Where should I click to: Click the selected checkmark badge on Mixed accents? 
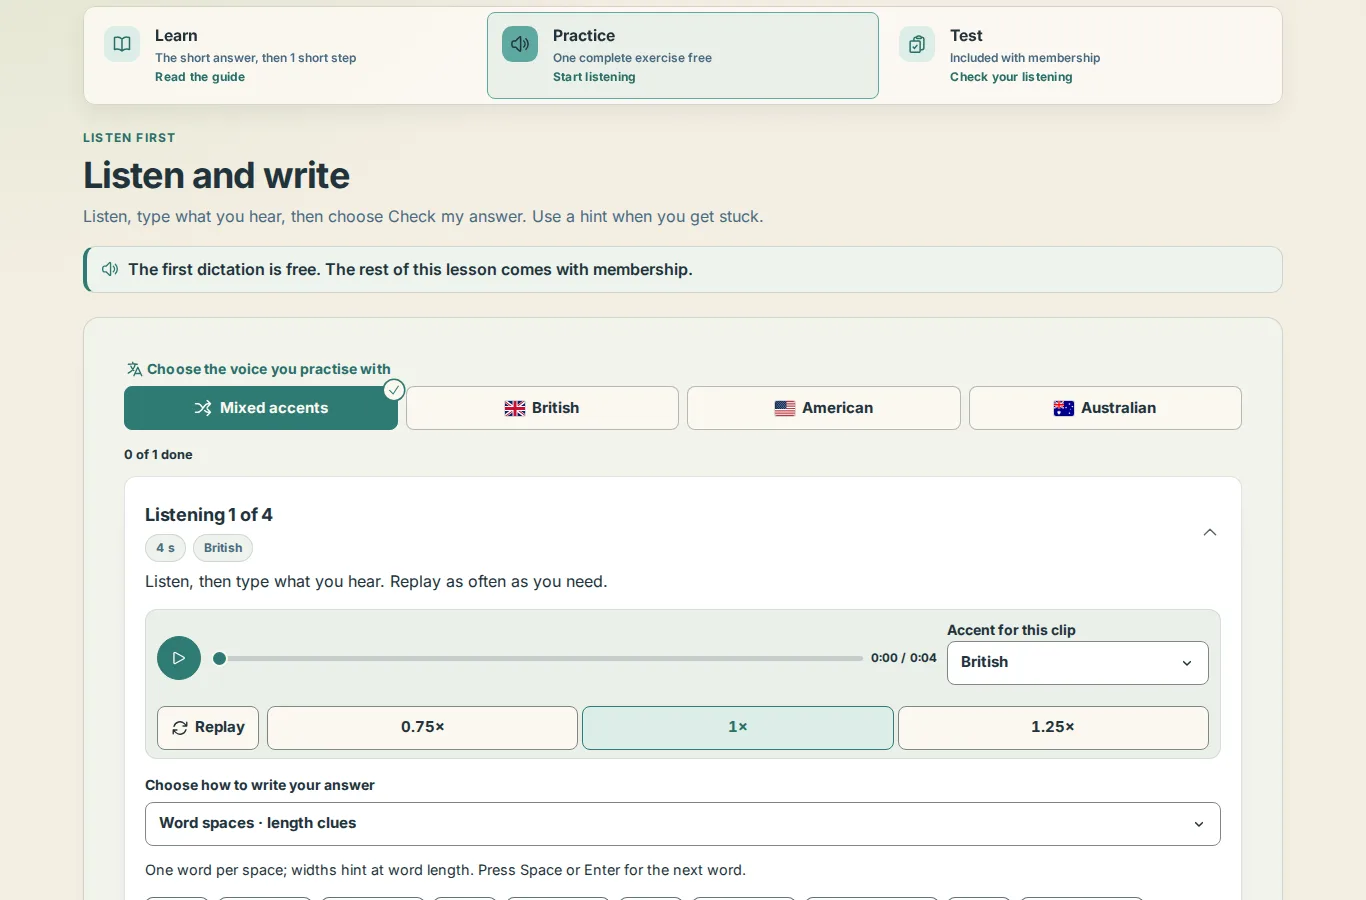(394, 390)
